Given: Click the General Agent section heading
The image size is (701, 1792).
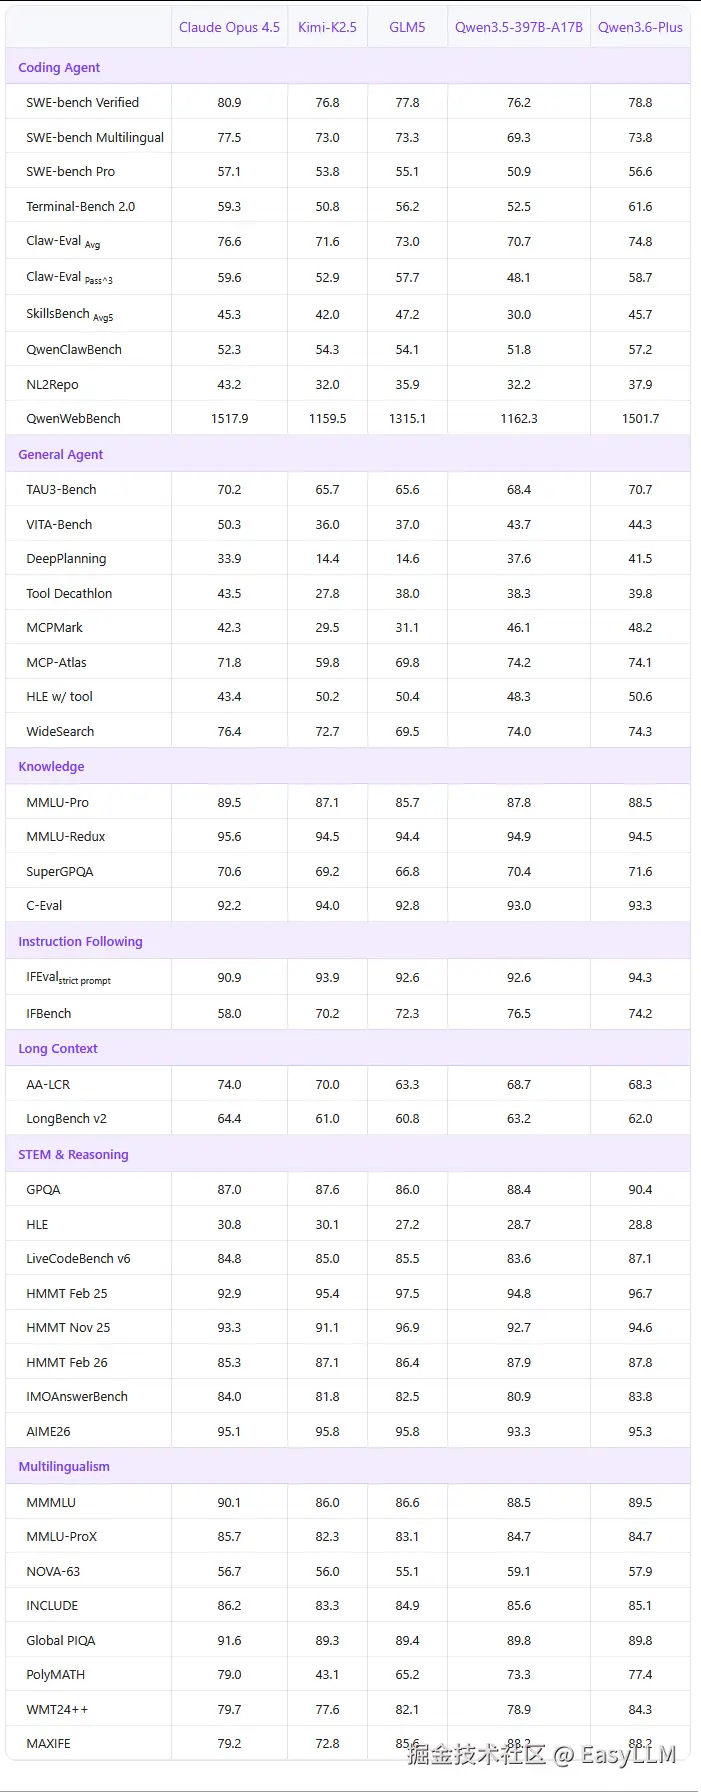Looking at the screenshot, I should coord(60,454).
